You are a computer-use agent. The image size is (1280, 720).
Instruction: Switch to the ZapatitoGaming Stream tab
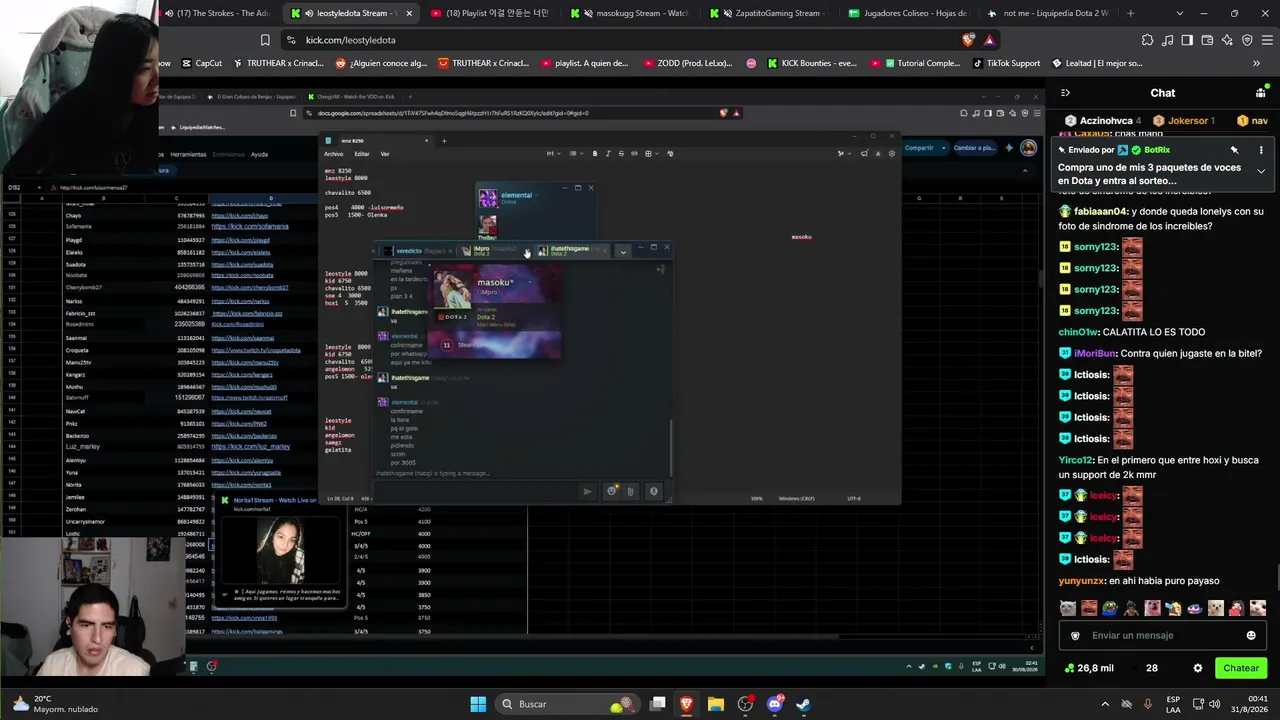click(x=769, y=13)
